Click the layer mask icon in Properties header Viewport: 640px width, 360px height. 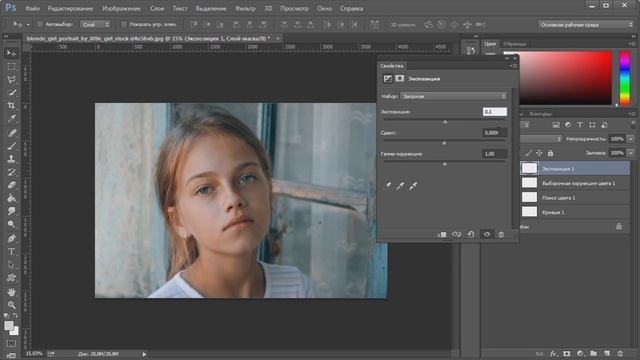pyautogui.click(x=400, y=78)
